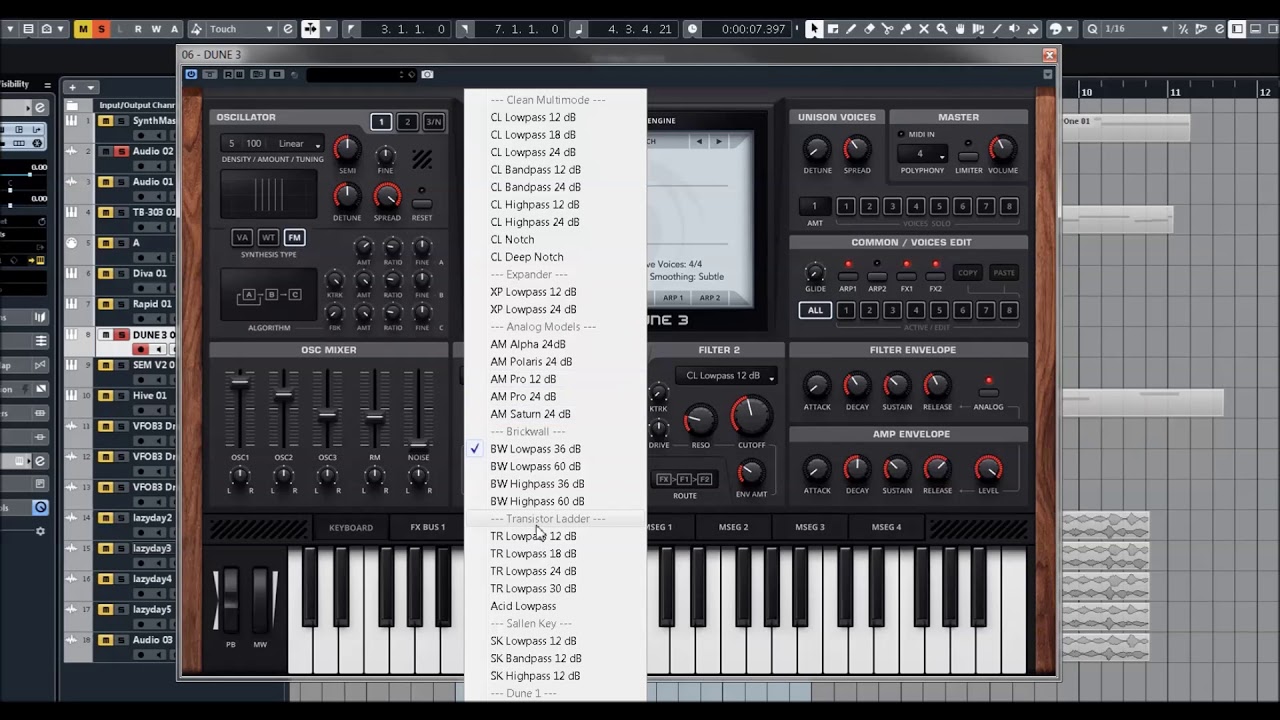Select the Draw pencil tool
Viewport: 1280px width, 720px height.
(x=850, y=29)
